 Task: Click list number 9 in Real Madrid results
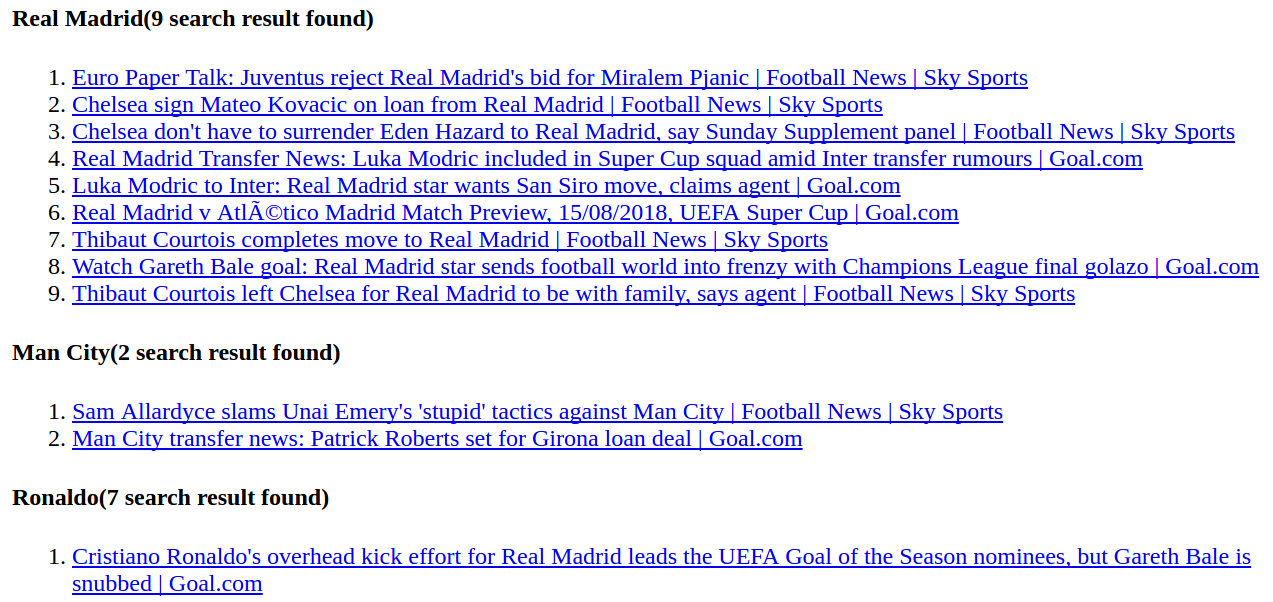(57, 294)
